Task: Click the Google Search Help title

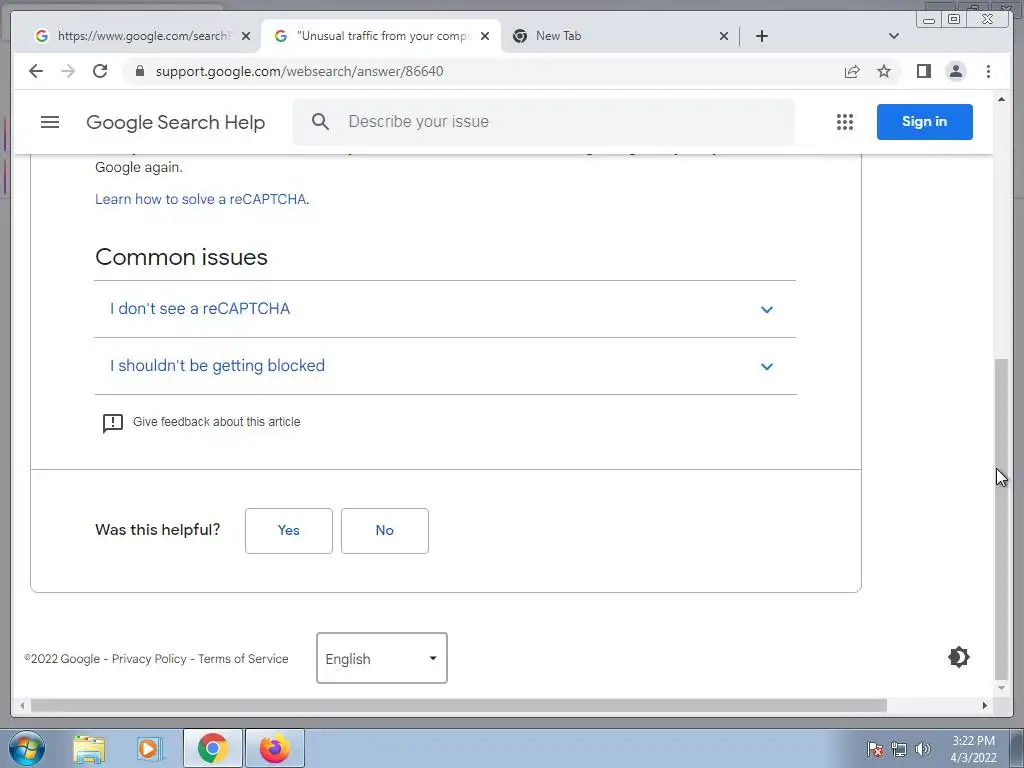Action: point(175,122)
